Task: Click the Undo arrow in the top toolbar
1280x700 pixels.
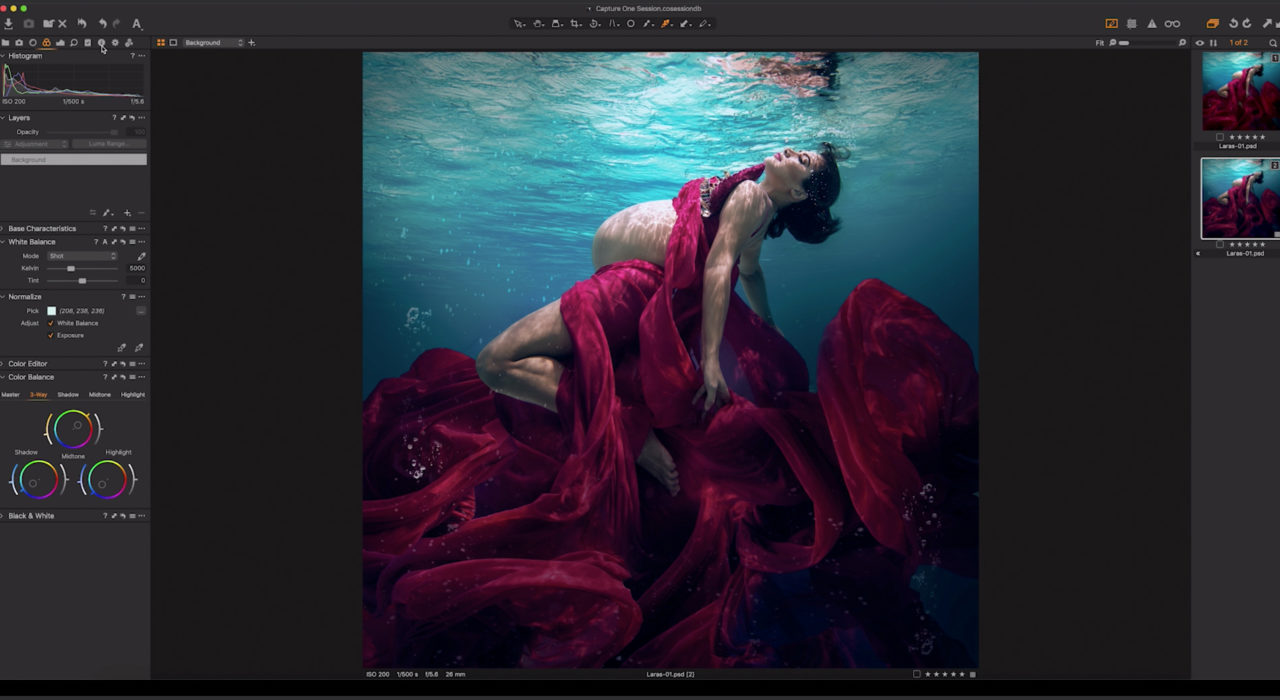Action: [102, 24]
